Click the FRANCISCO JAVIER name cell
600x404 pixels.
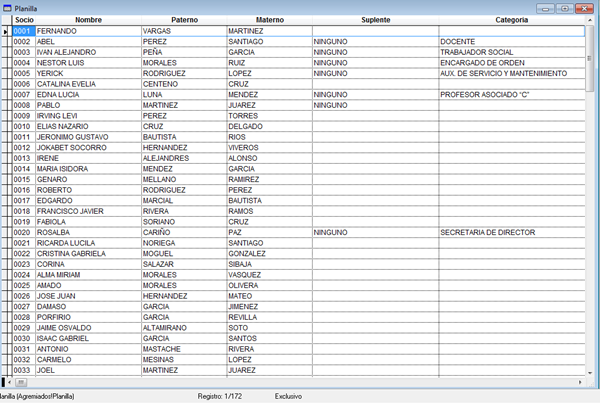coord(88,211)
